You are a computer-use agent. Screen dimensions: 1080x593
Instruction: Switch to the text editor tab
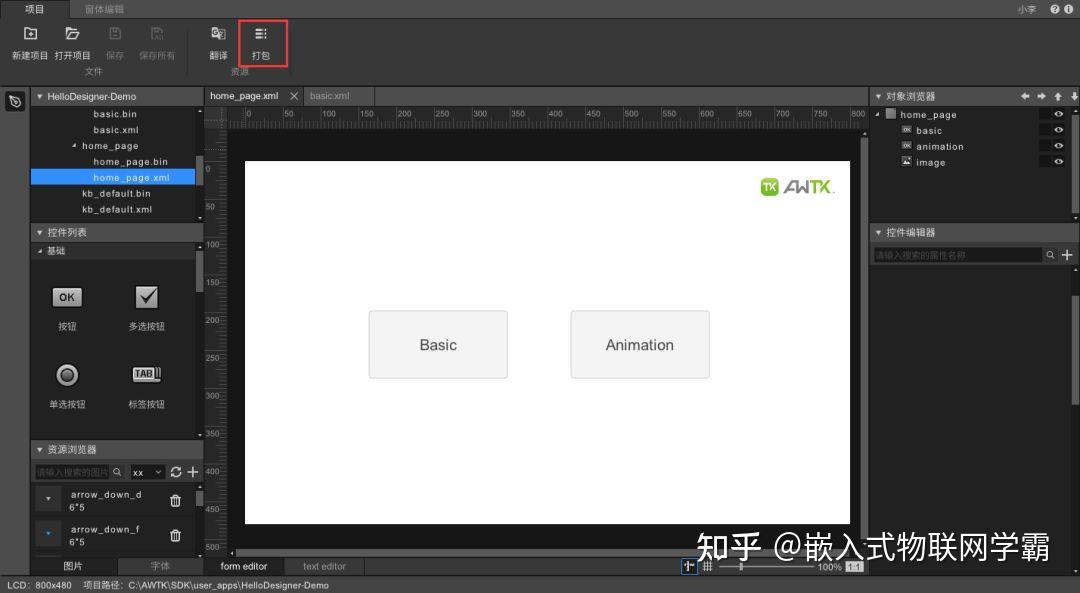(324, 566)
